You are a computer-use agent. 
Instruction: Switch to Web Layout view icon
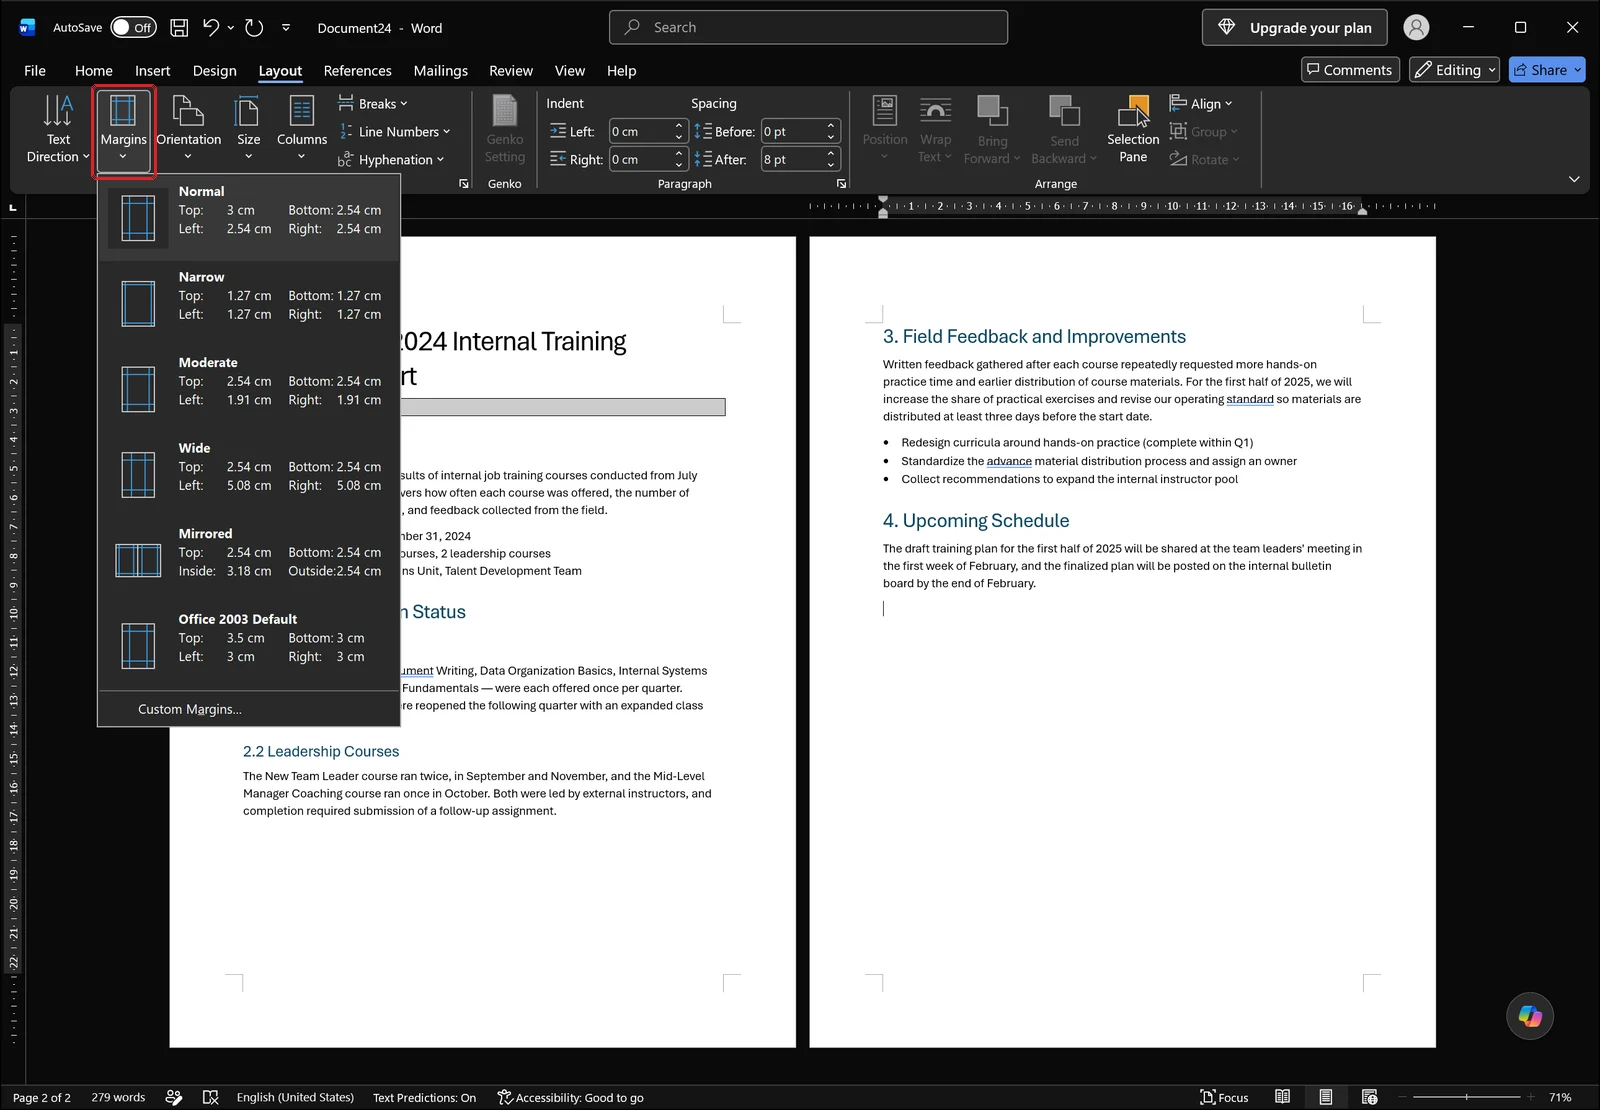click(x=1369, y=1098)
